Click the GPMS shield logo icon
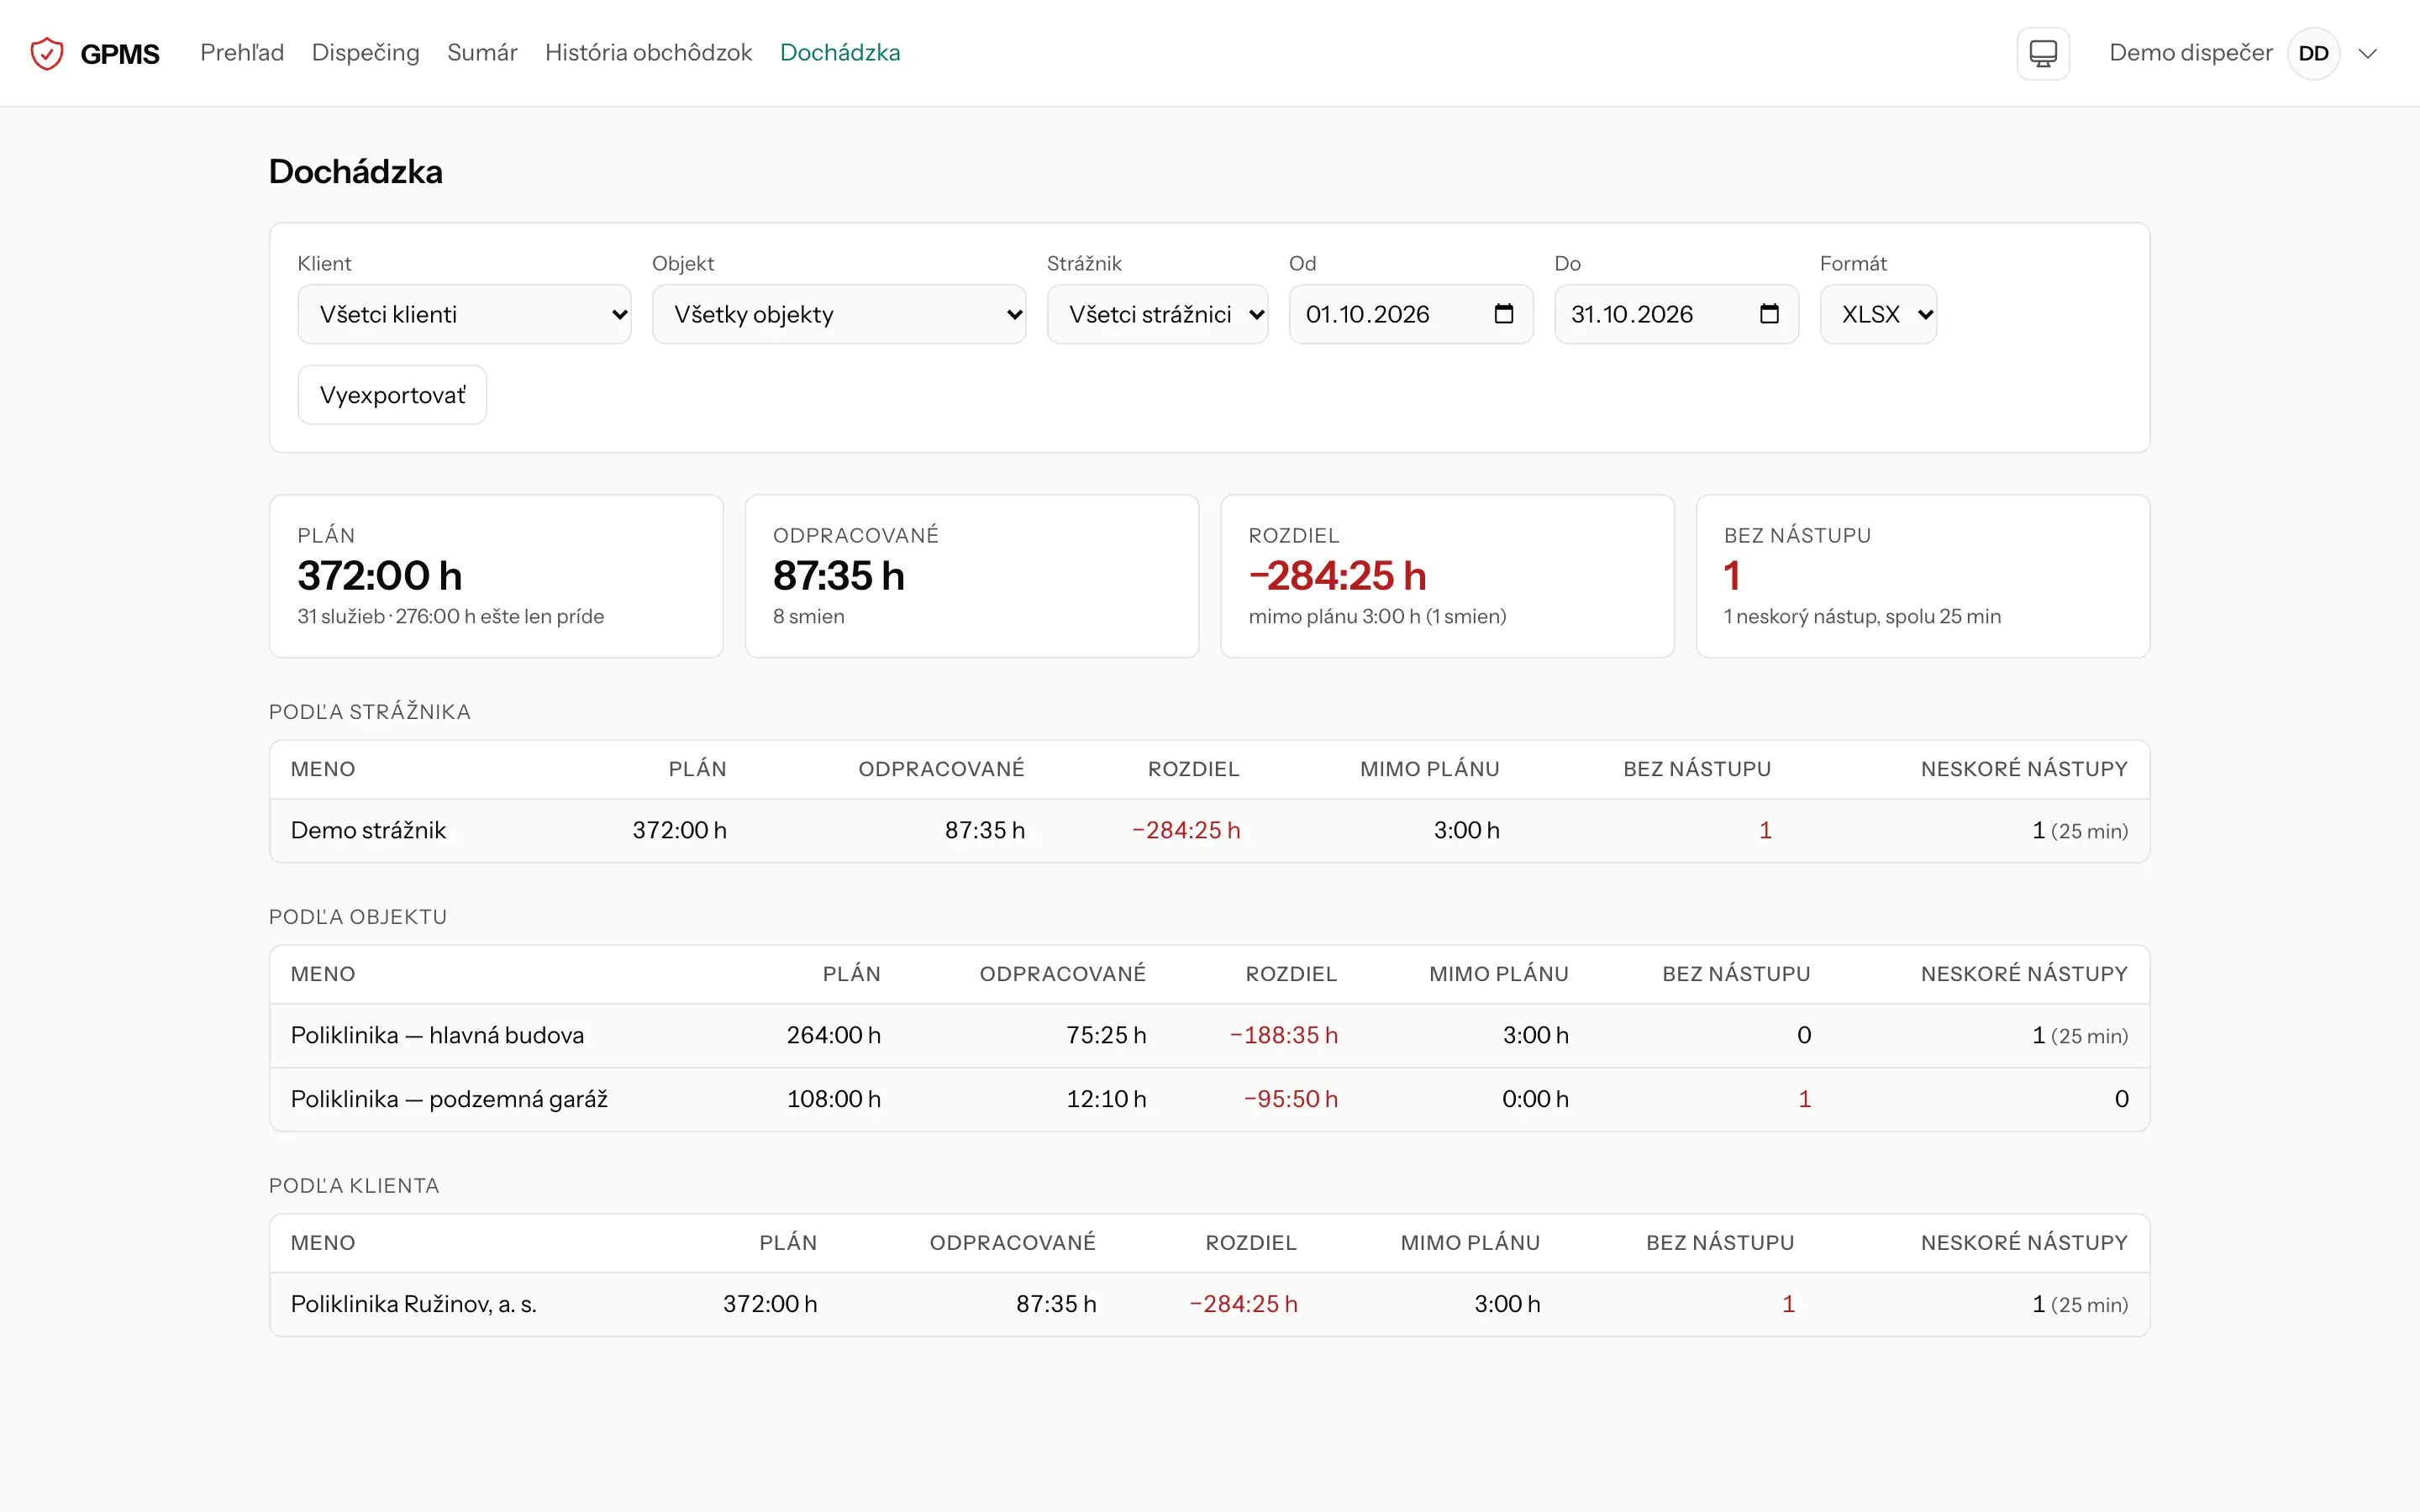 coord(47,53)
